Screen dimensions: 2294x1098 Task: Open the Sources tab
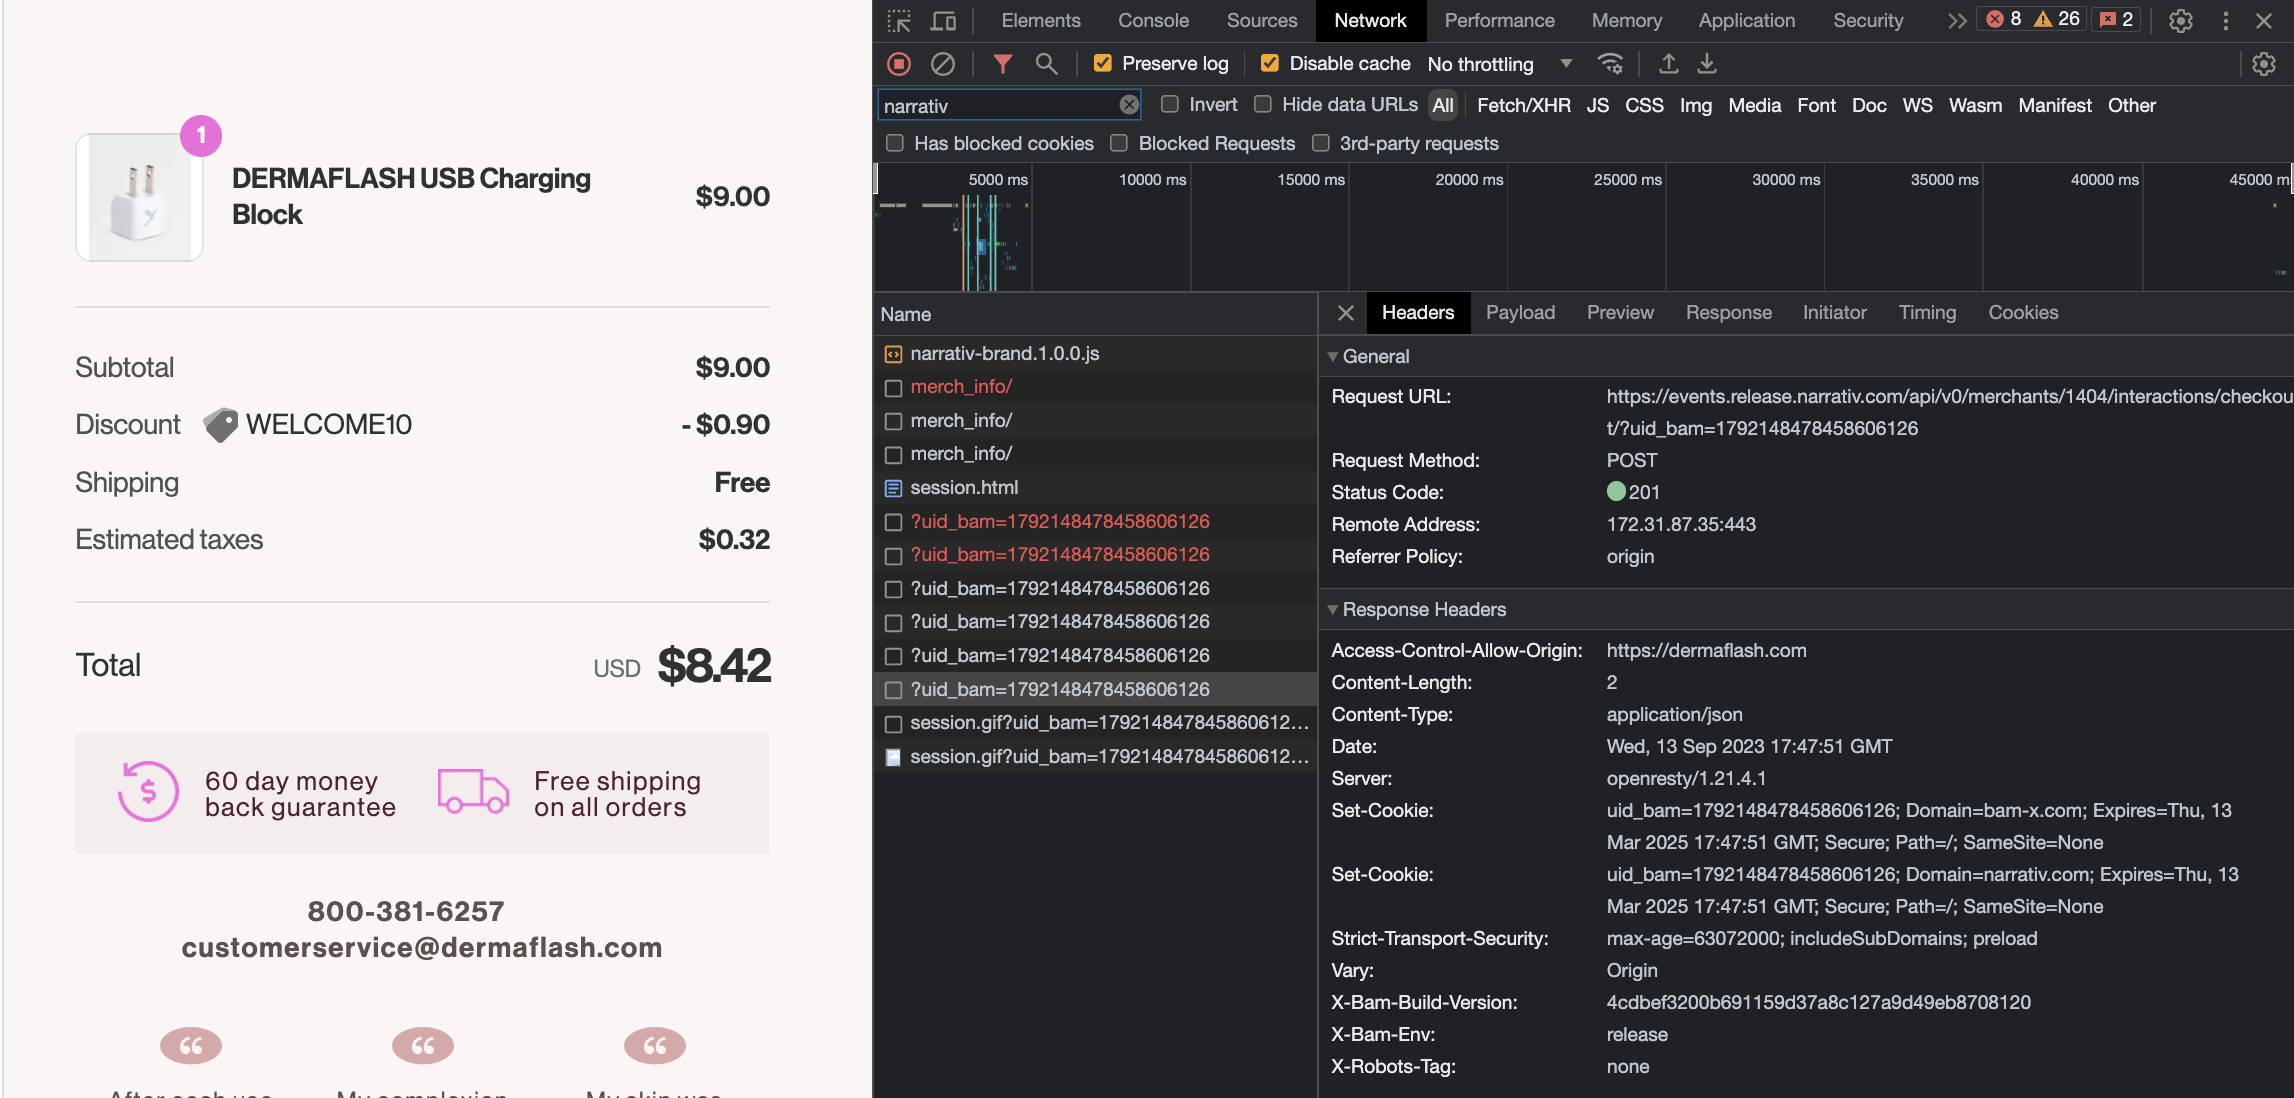pos(1262,20)
